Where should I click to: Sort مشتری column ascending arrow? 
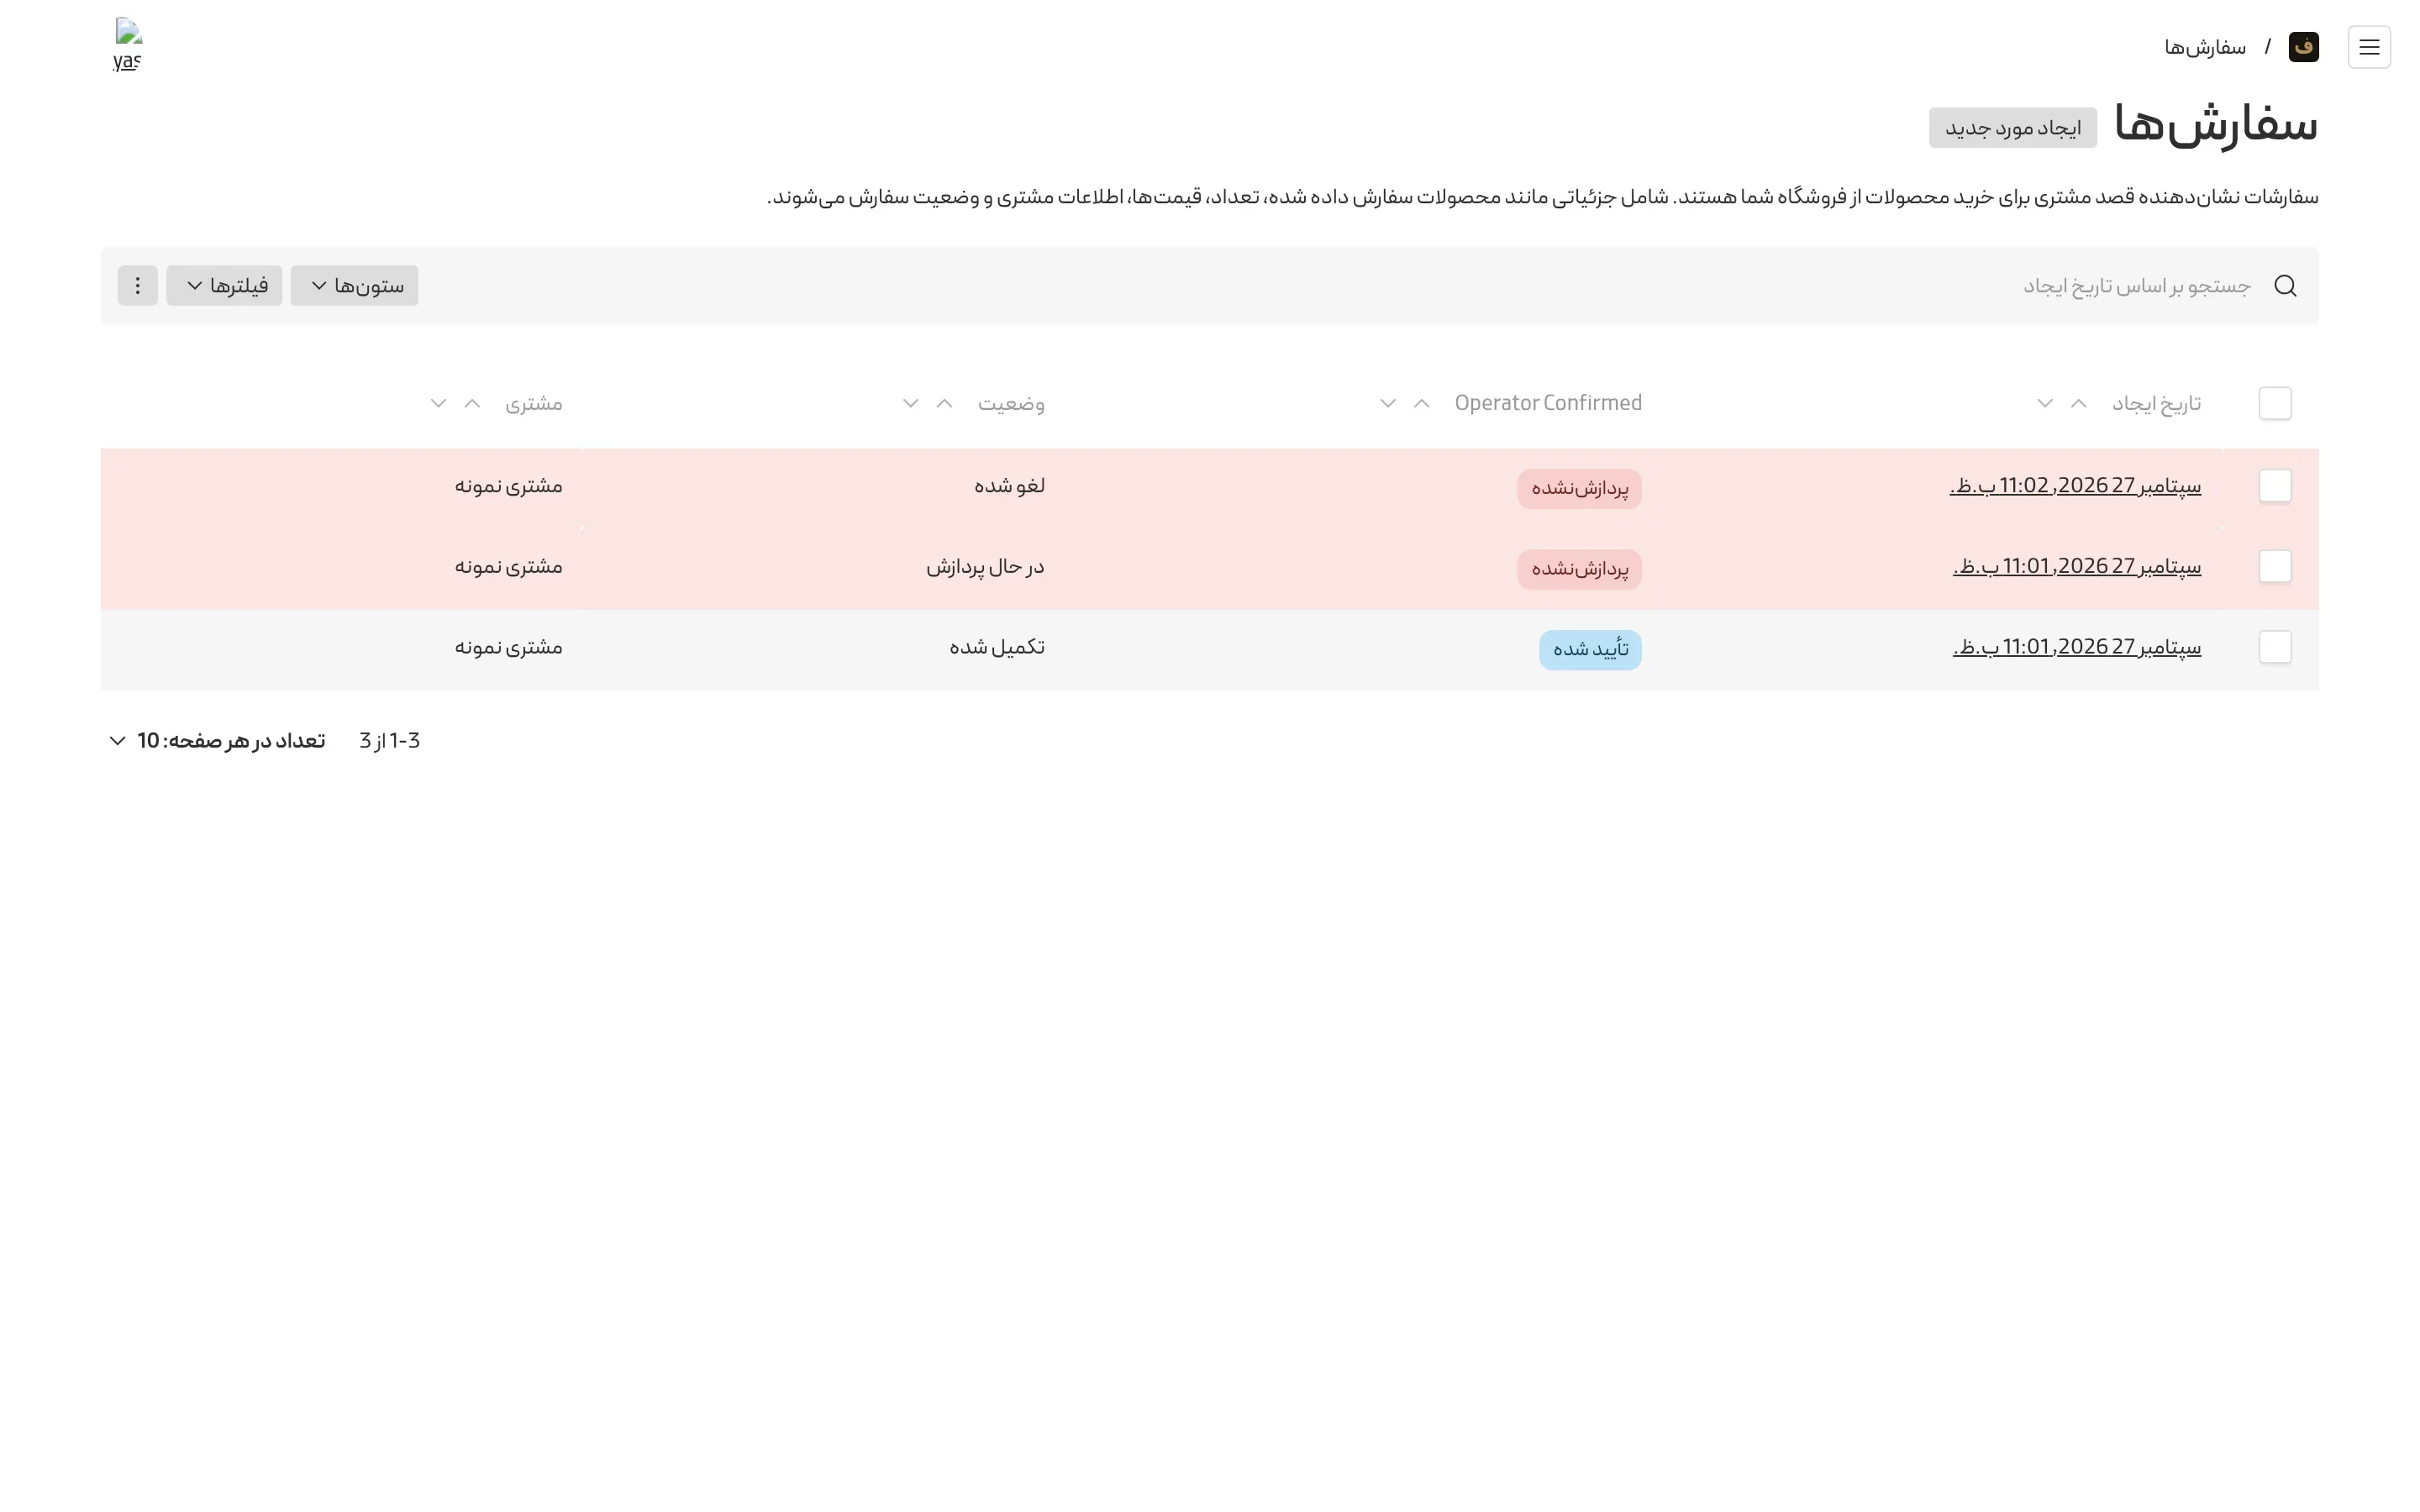tap(472, 403)
